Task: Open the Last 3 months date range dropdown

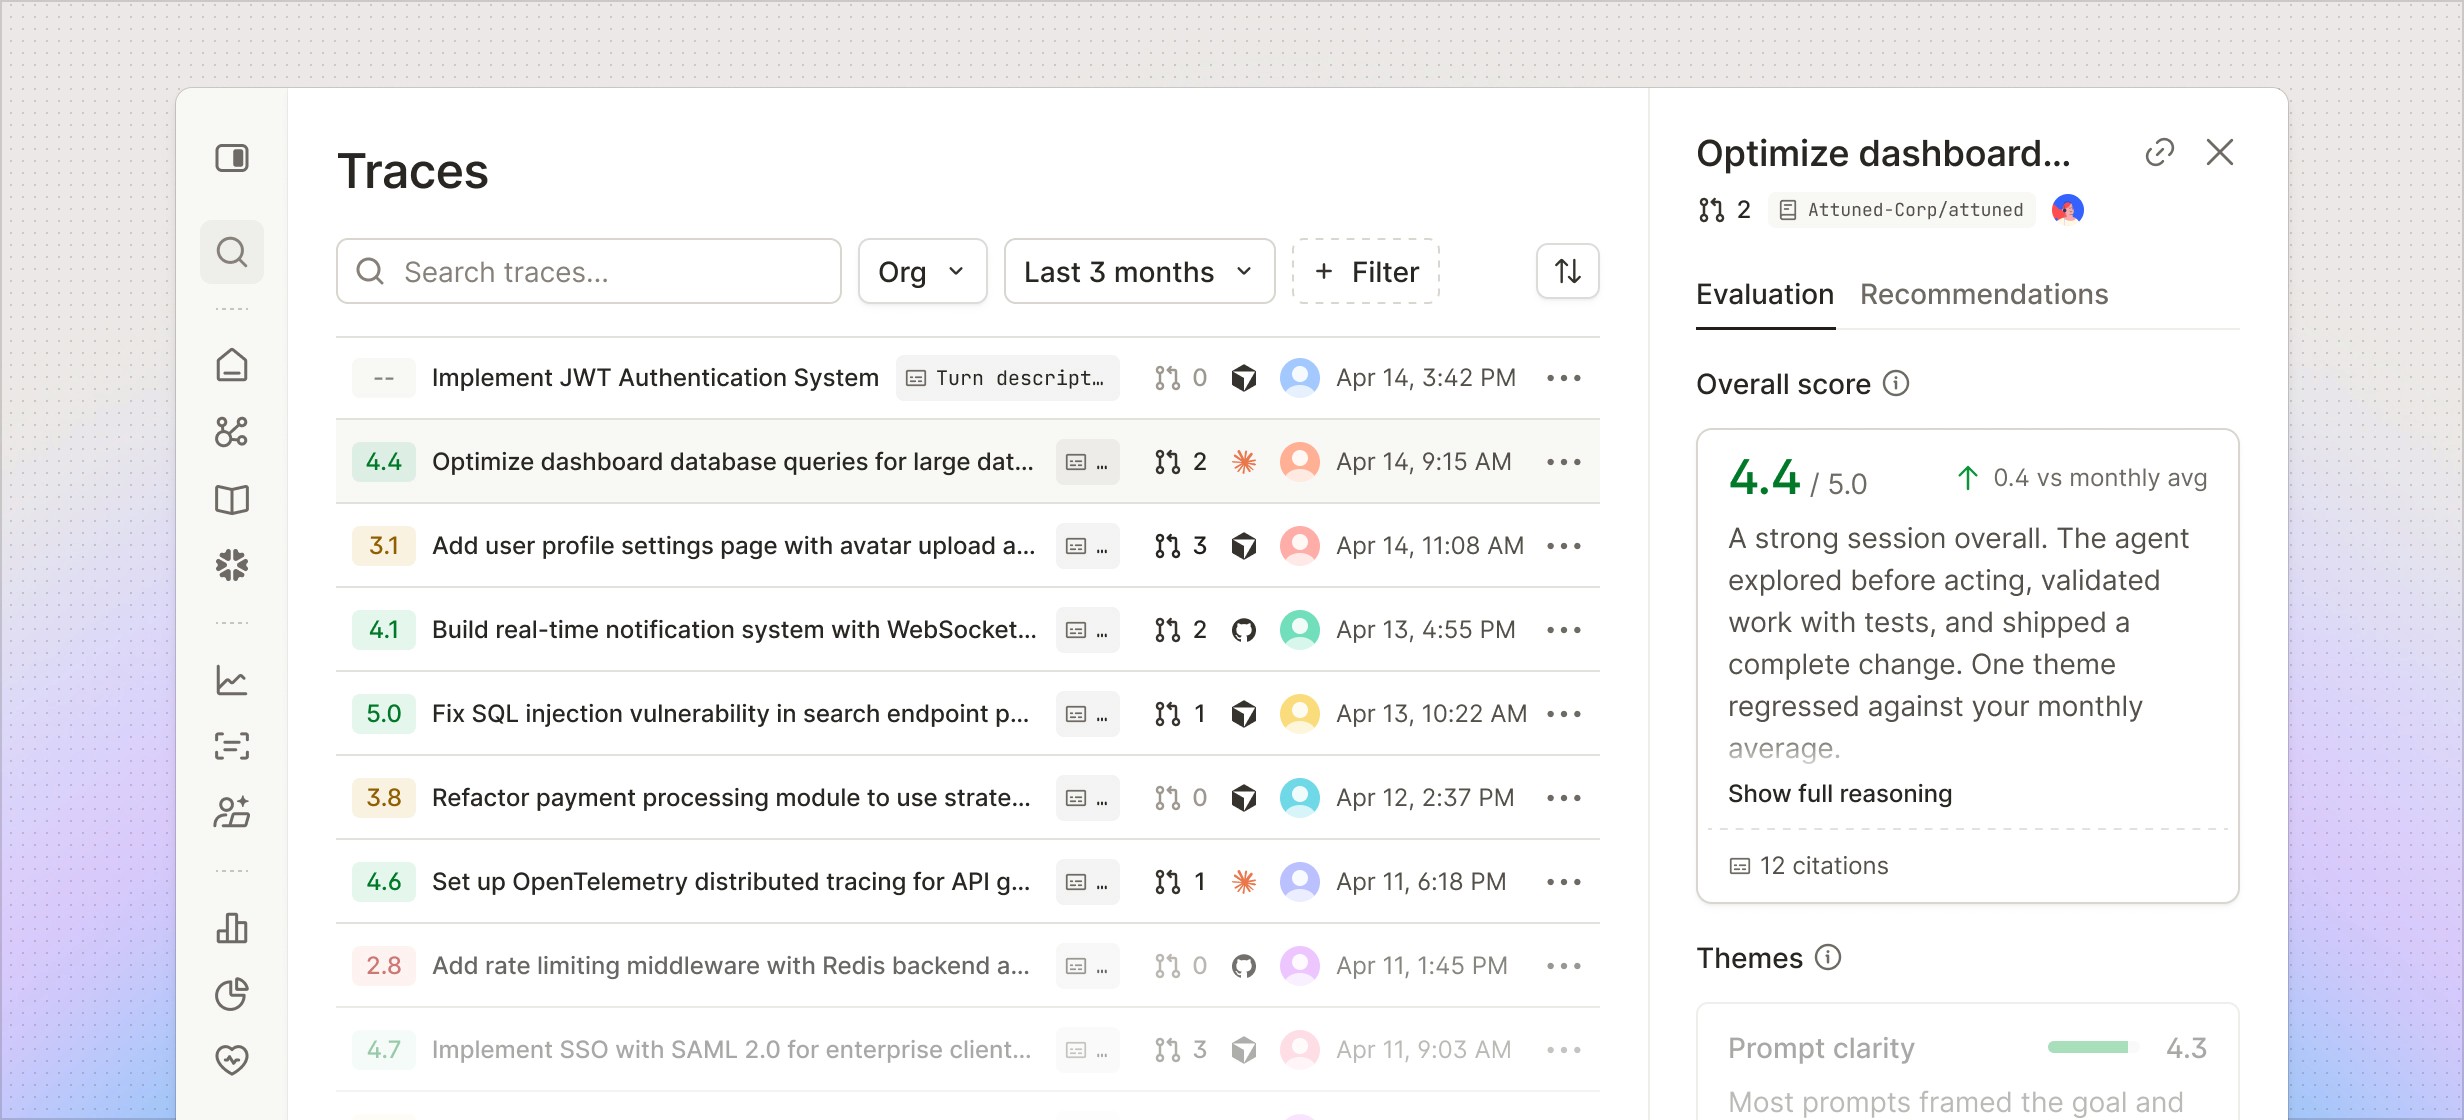Action: point(1139,271)
